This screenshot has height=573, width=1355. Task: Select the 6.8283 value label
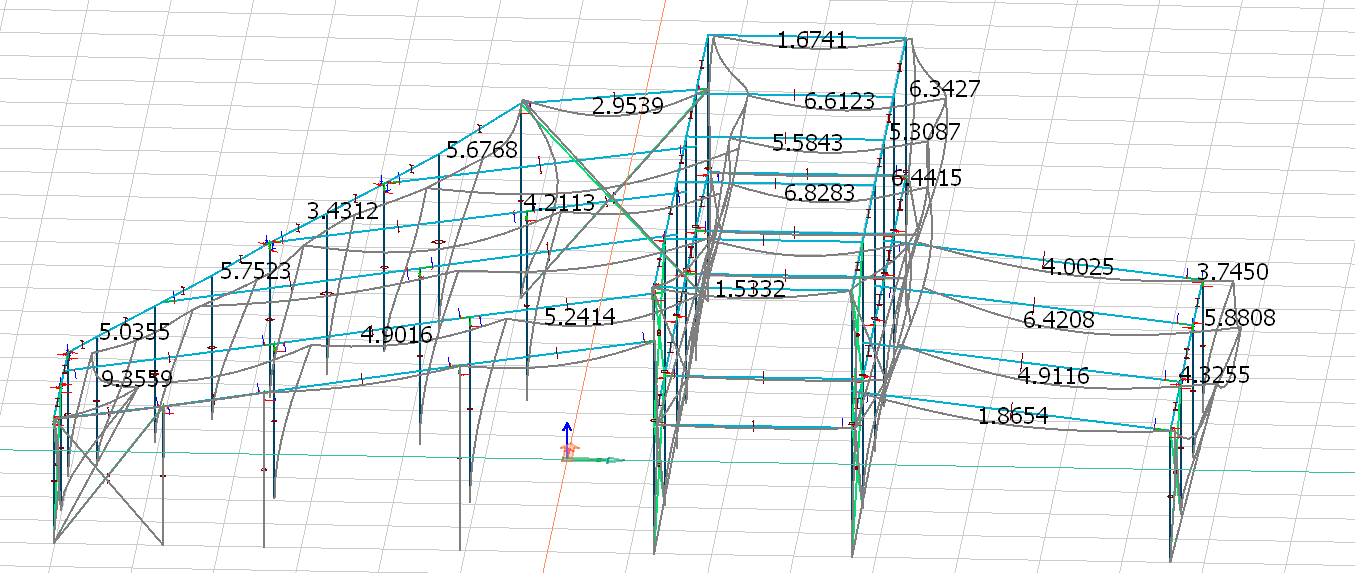(820, 192)
